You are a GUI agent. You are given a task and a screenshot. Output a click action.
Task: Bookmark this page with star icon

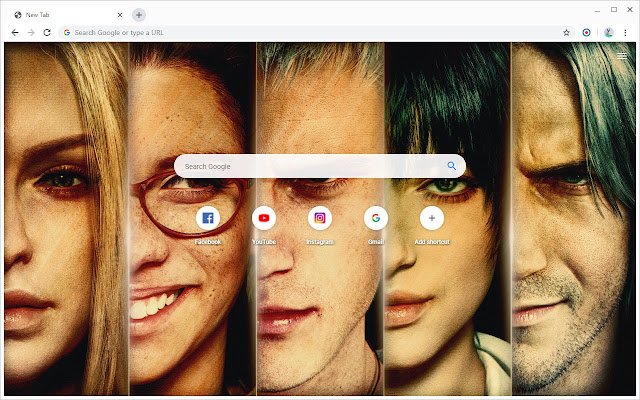point(566,33)
